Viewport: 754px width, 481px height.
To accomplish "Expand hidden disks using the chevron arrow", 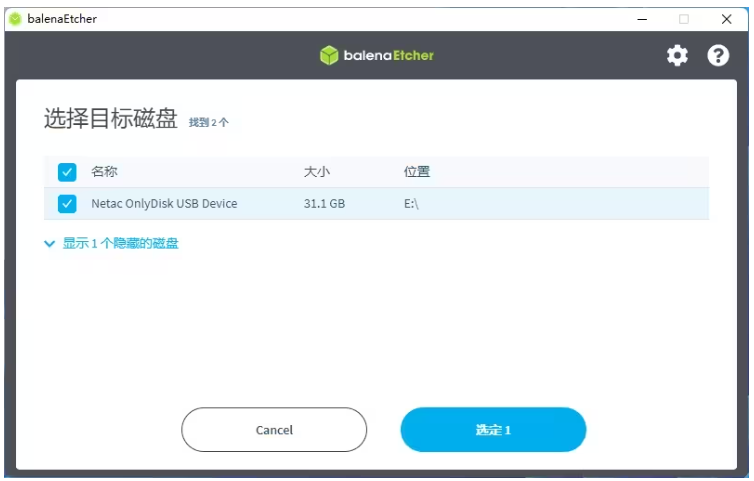I will pyautogui.click(x=50, y=243).
